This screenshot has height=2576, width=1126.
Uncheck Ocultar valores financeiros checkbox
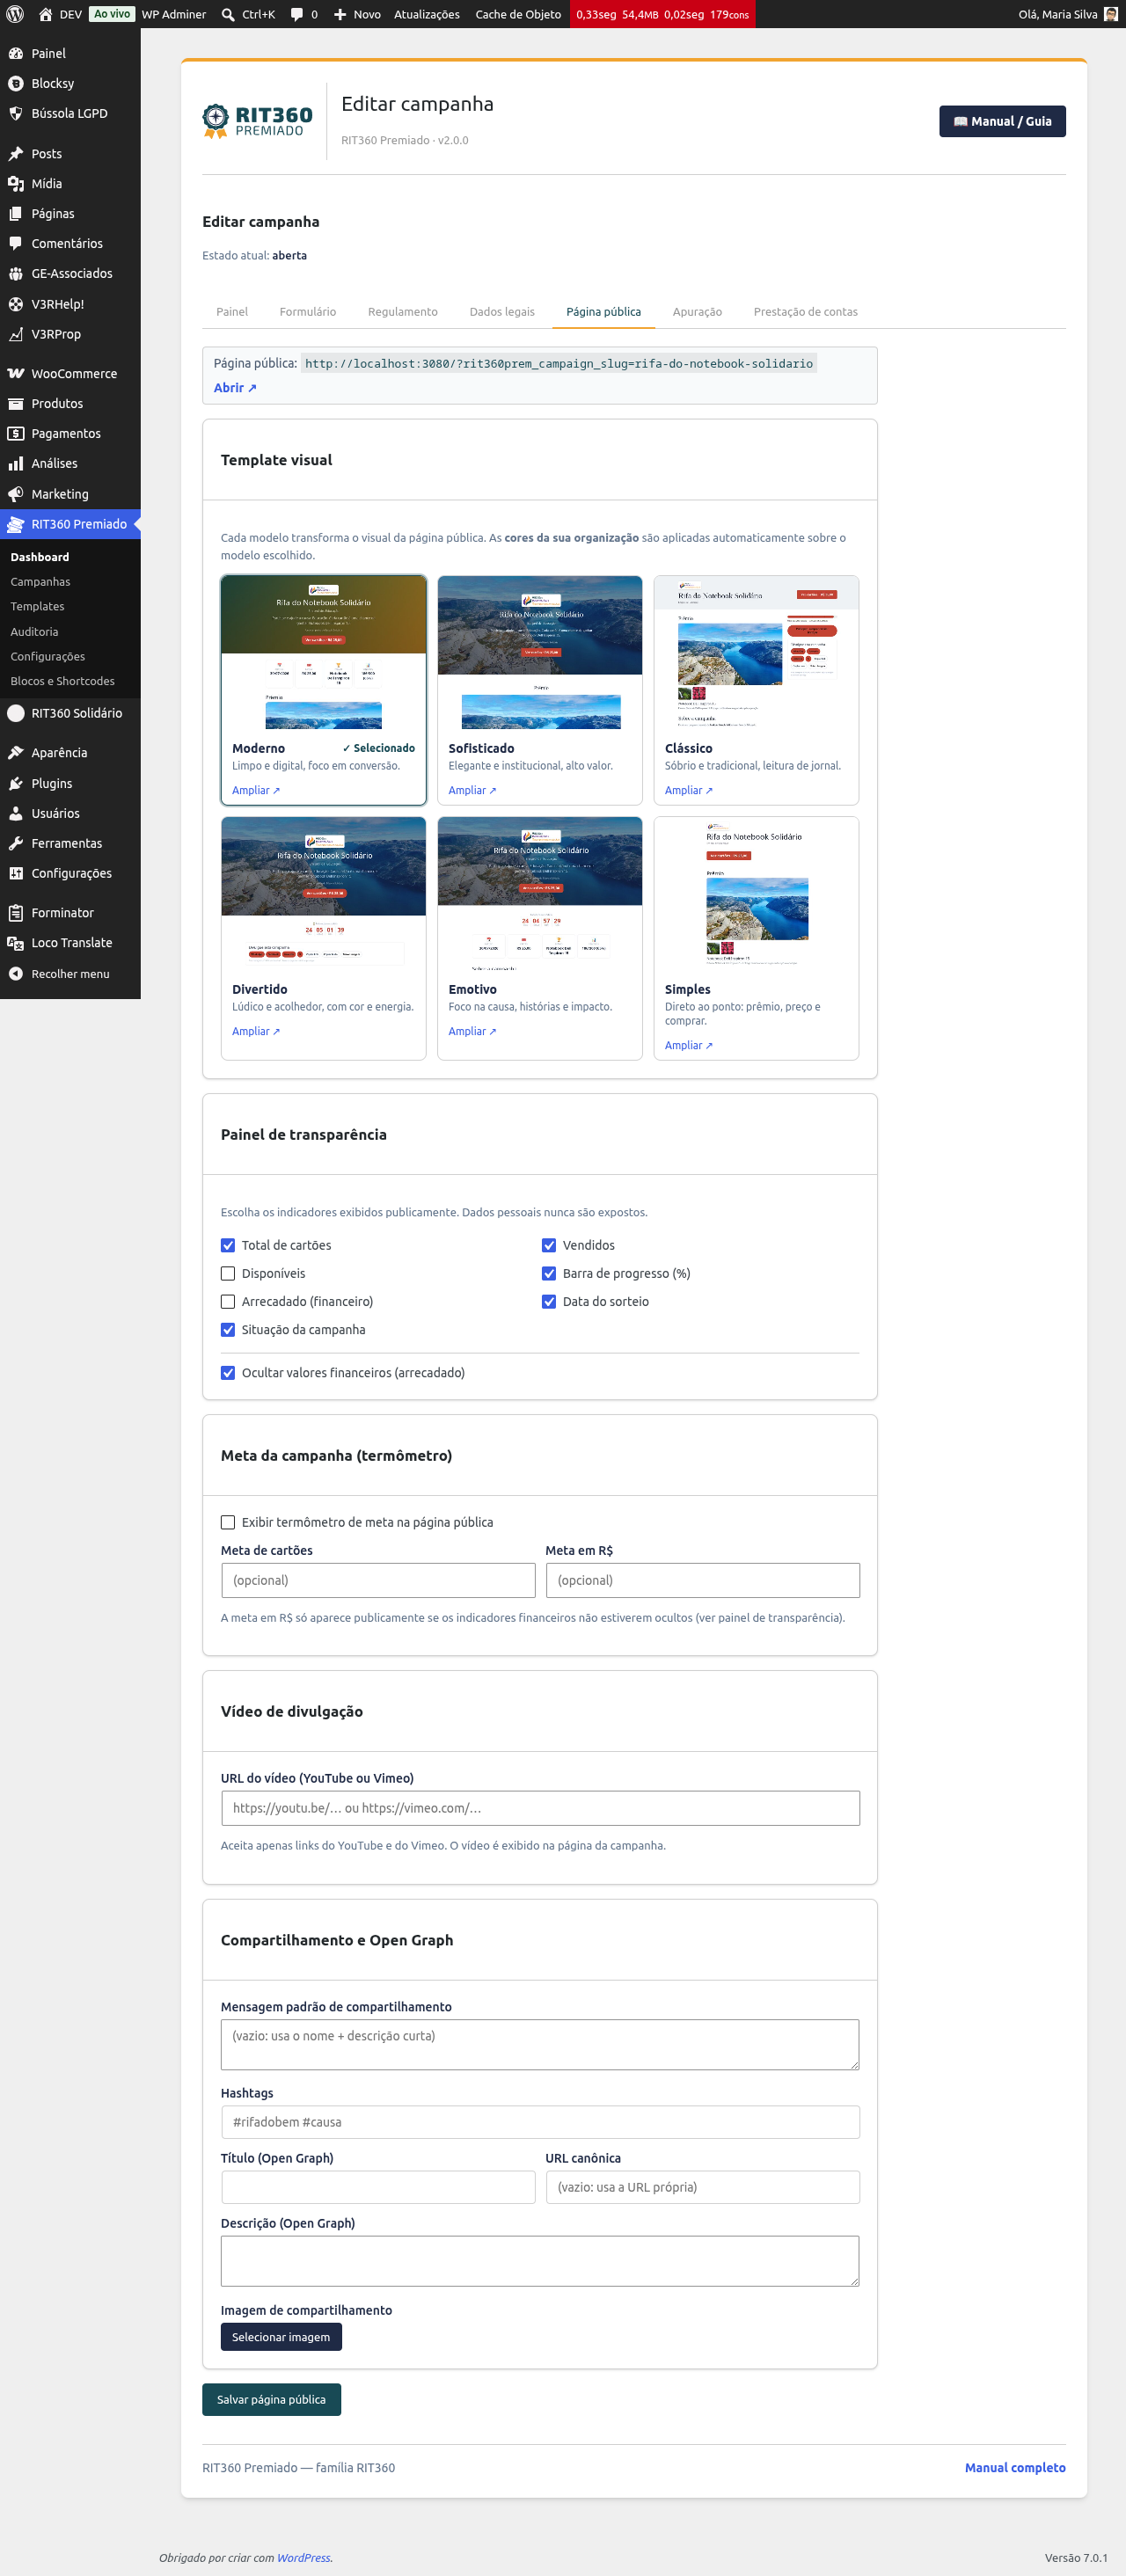pos(228,1372)
